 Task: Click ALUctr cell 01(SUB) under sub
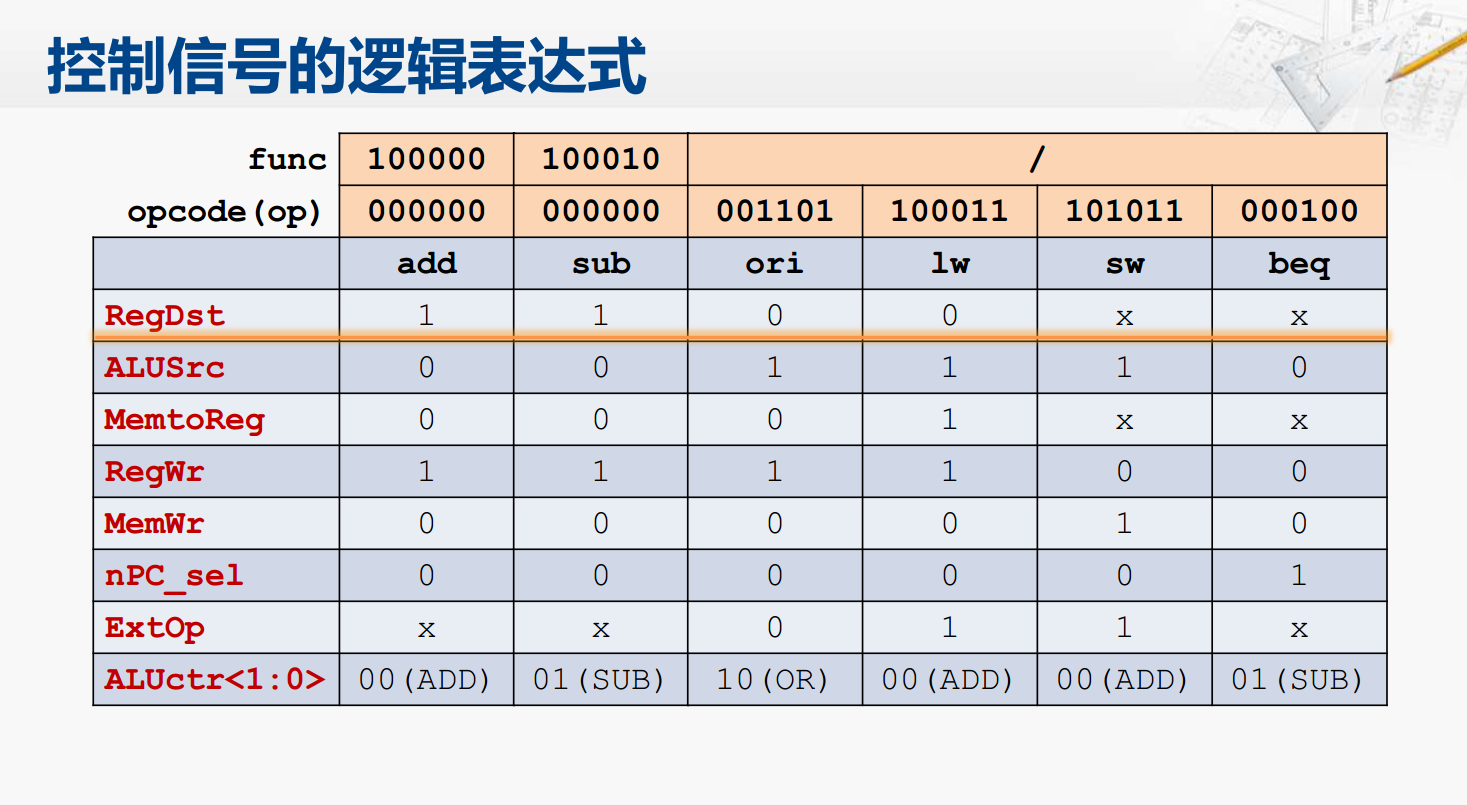pos(601,680)
